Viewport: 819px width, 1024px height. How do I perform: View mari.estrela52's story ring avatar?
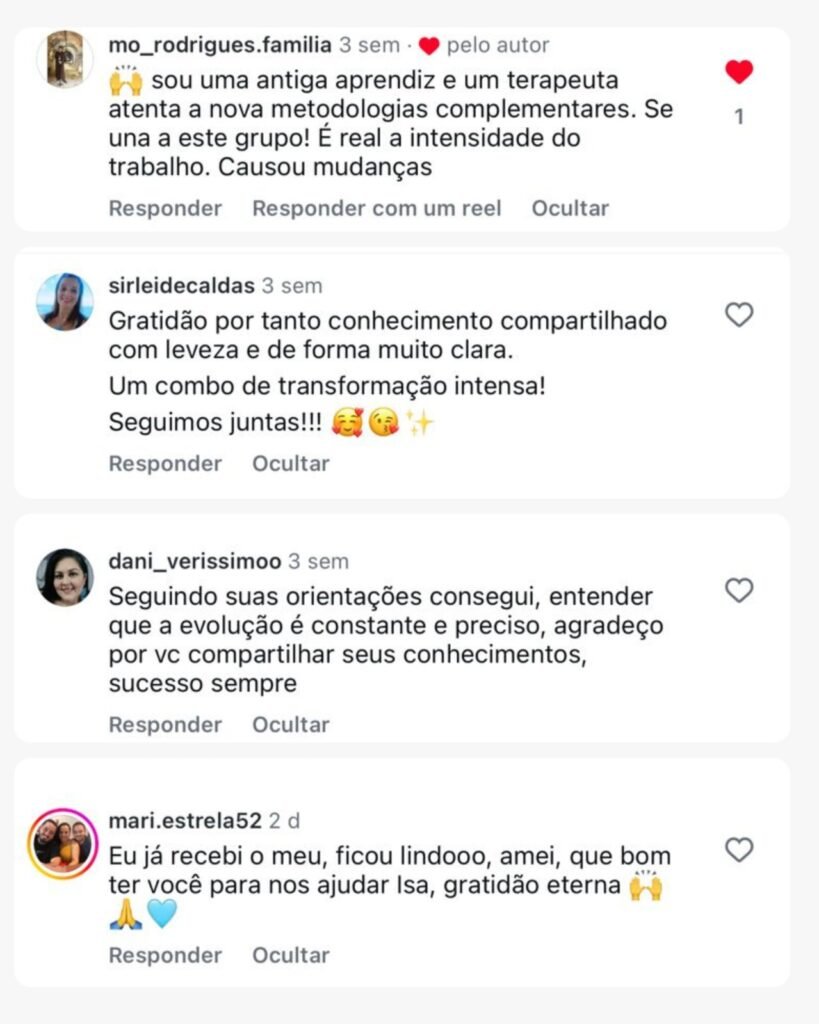pos(63,843)
